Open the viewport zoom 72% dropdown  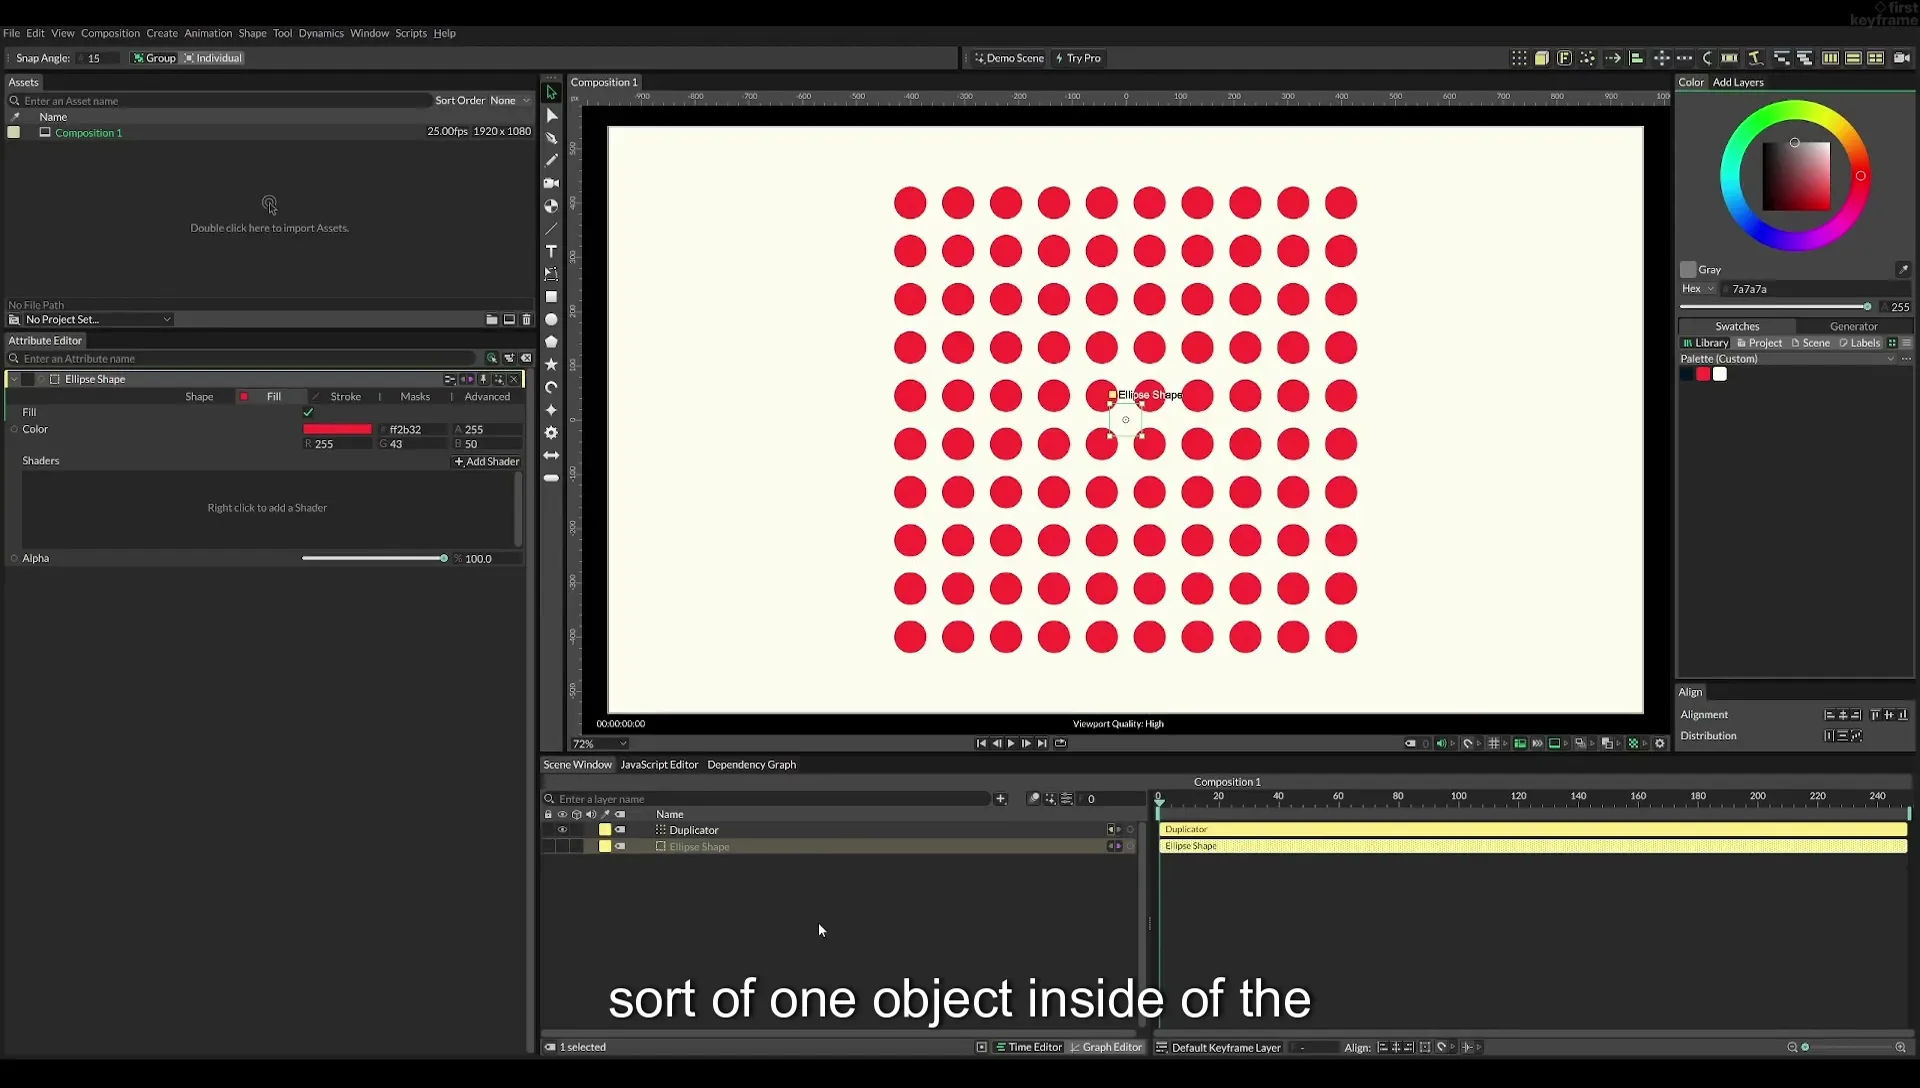point(600,744)
